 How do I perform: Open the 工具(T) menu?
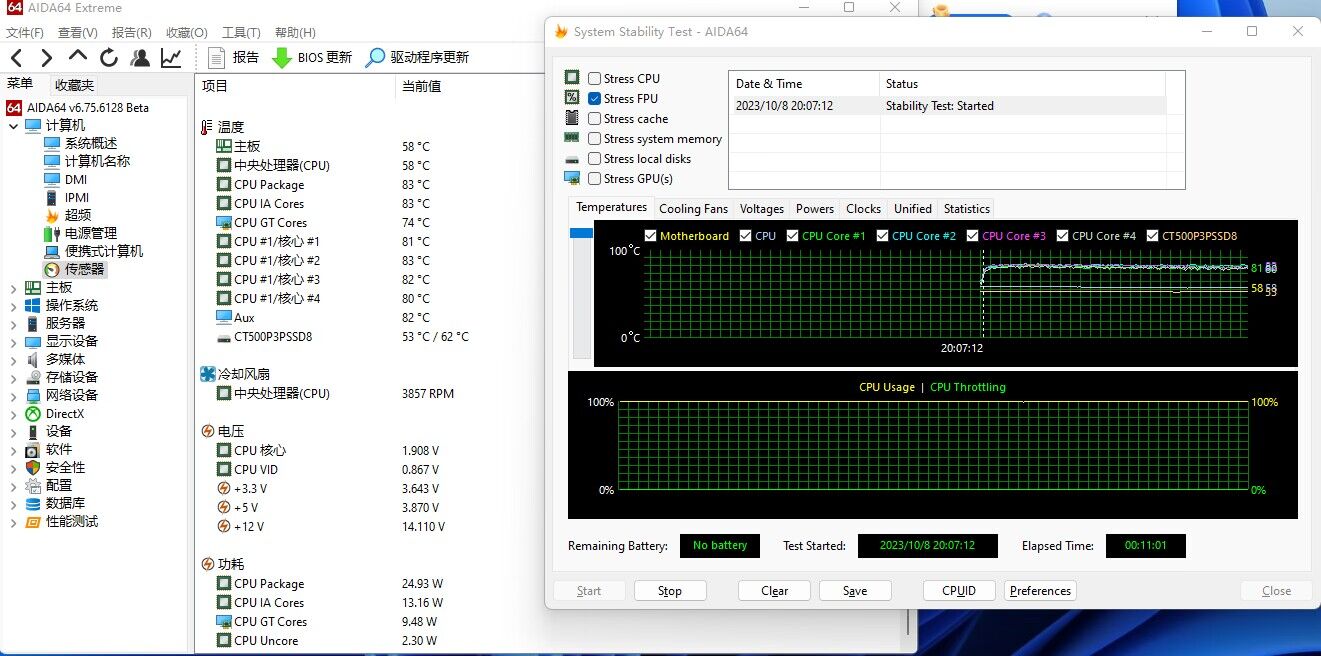coord(241,33)
